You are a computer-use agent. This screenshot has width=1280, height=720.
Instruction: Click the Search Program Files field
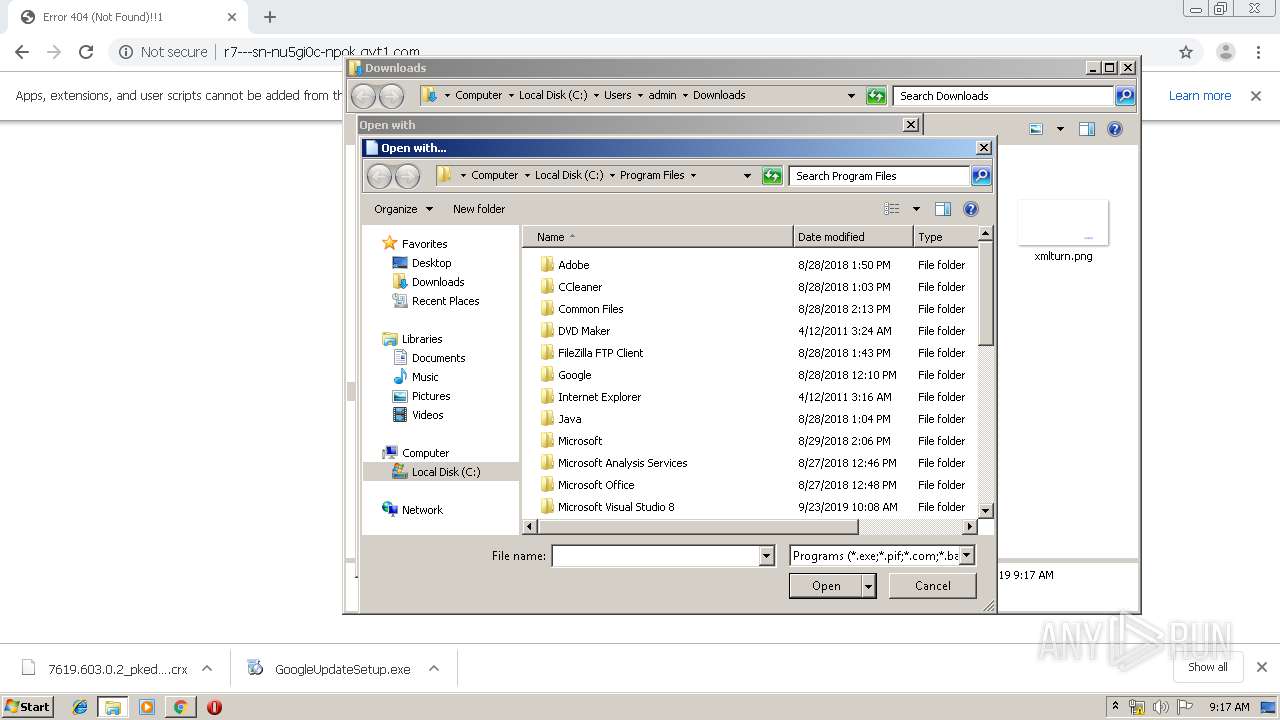[x=880, y=176]
